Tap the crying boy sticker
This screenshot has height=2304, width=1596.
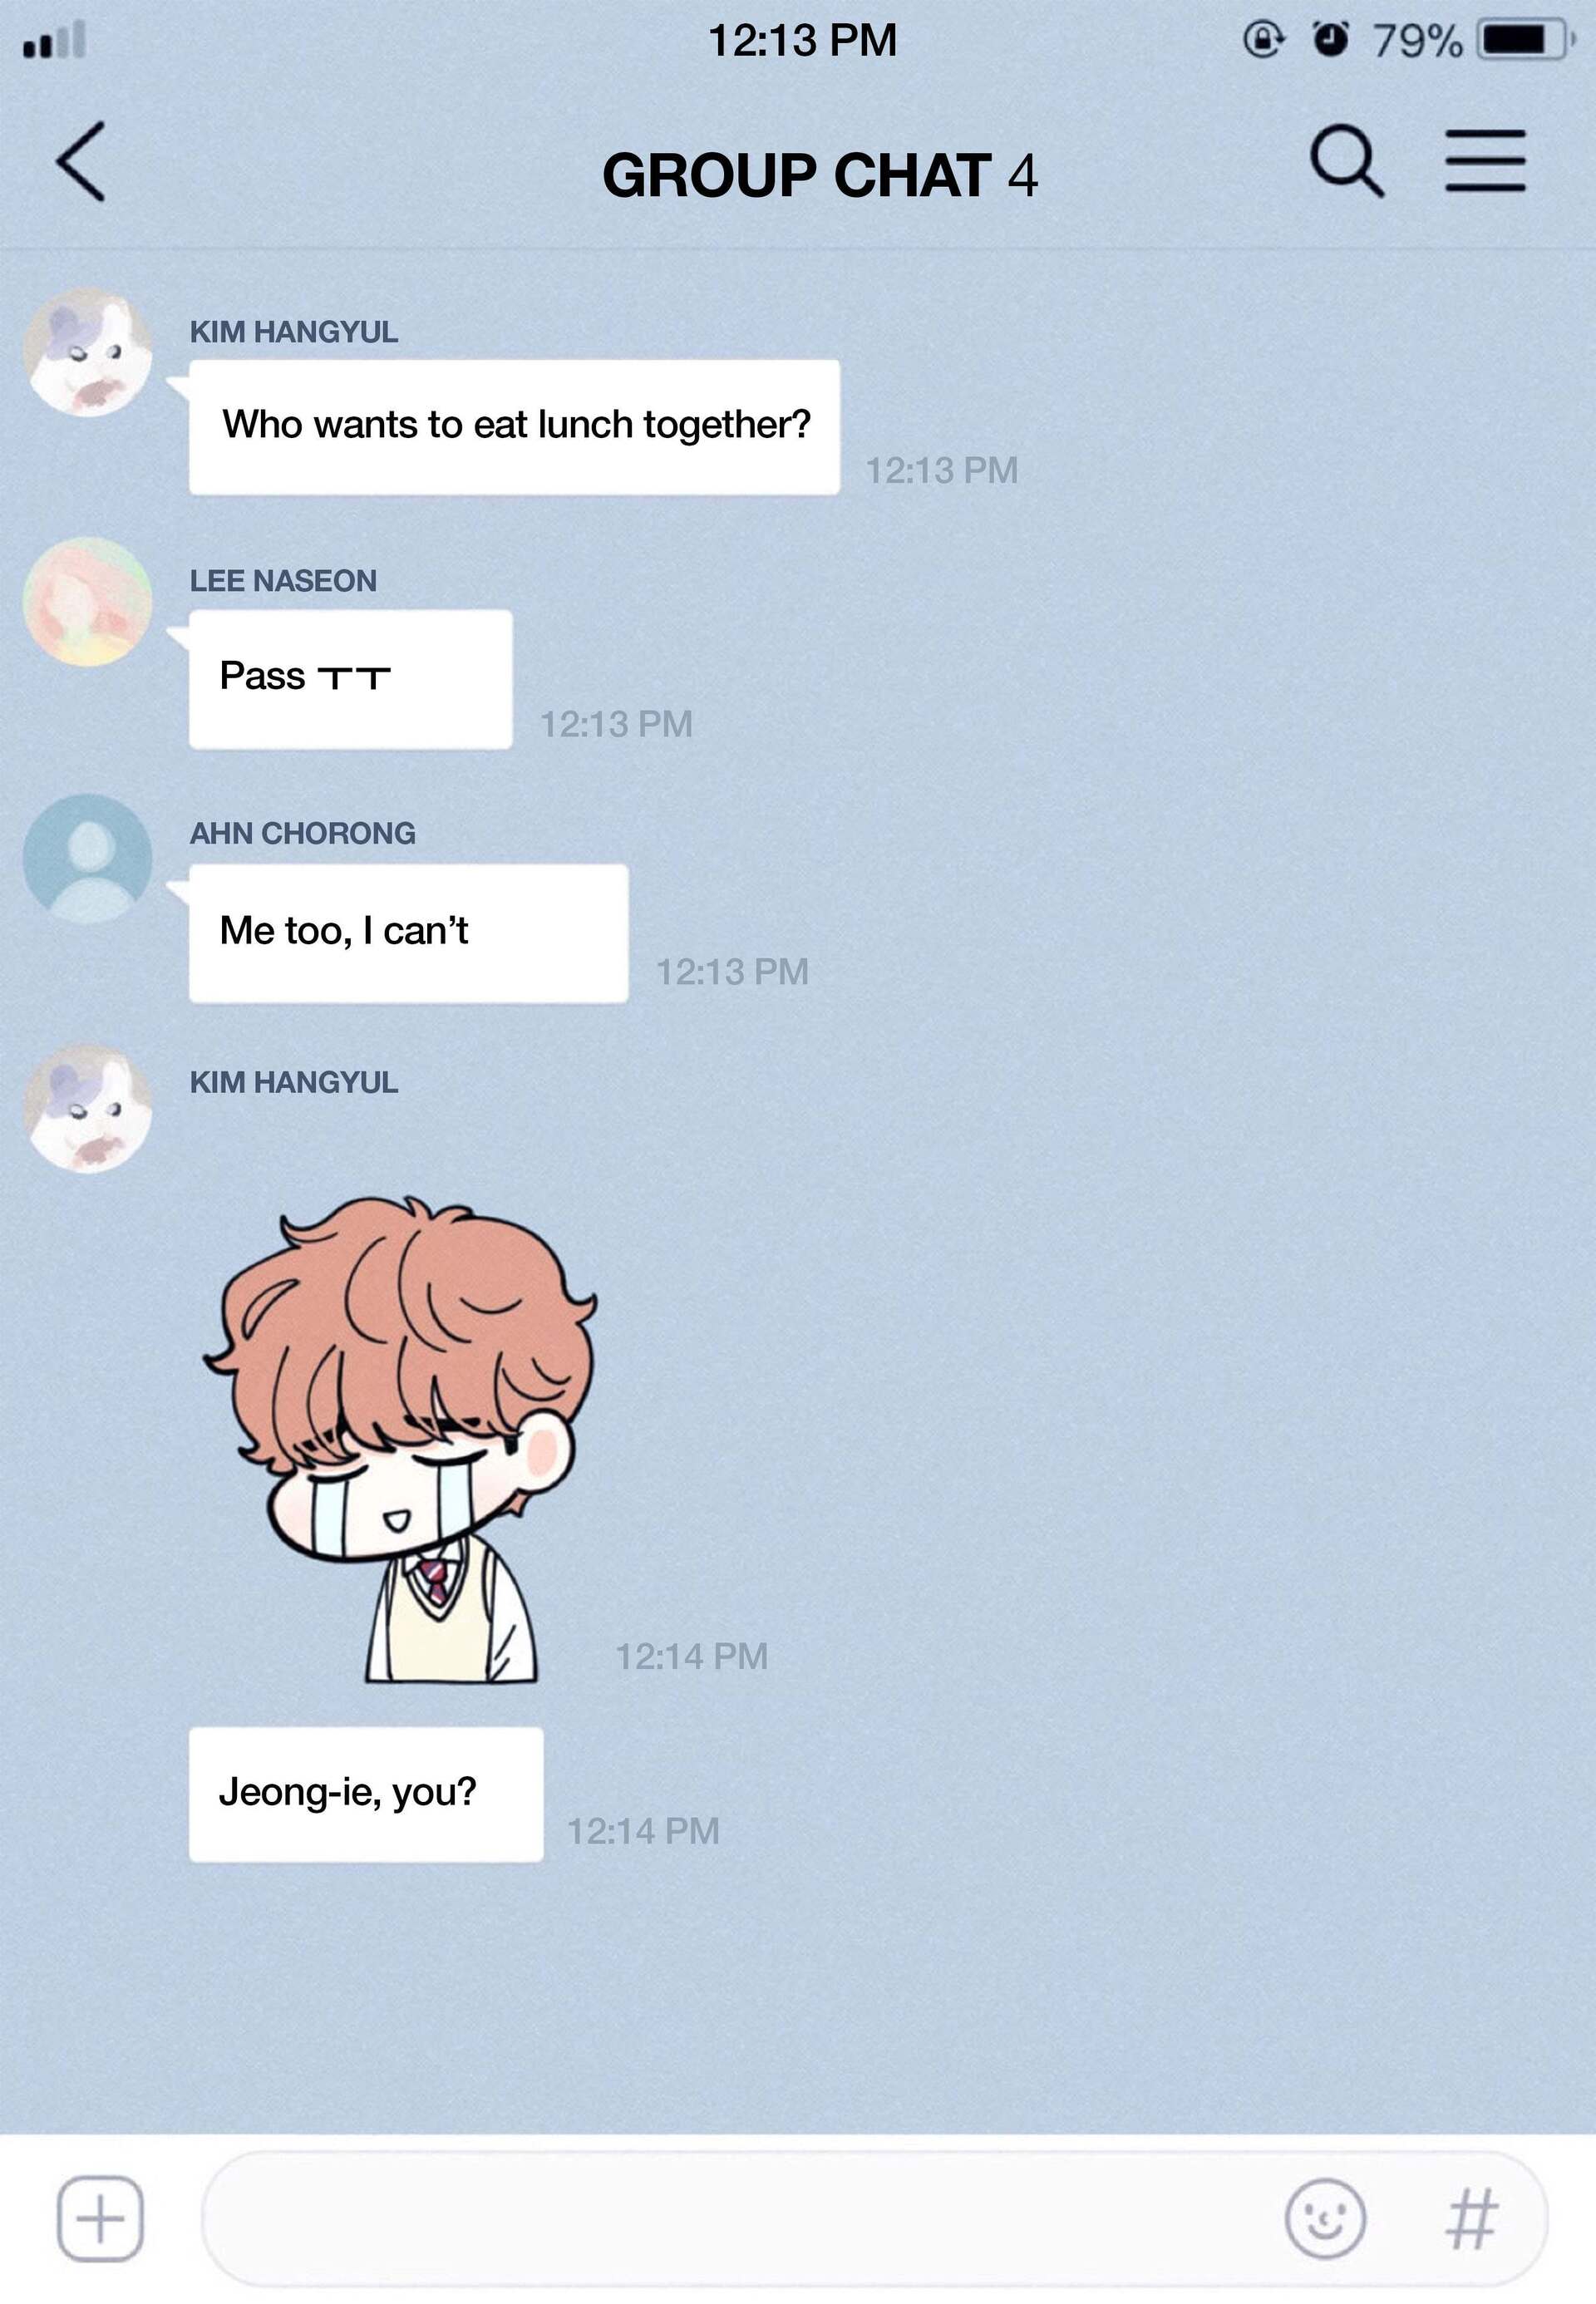pos(400,1439)
